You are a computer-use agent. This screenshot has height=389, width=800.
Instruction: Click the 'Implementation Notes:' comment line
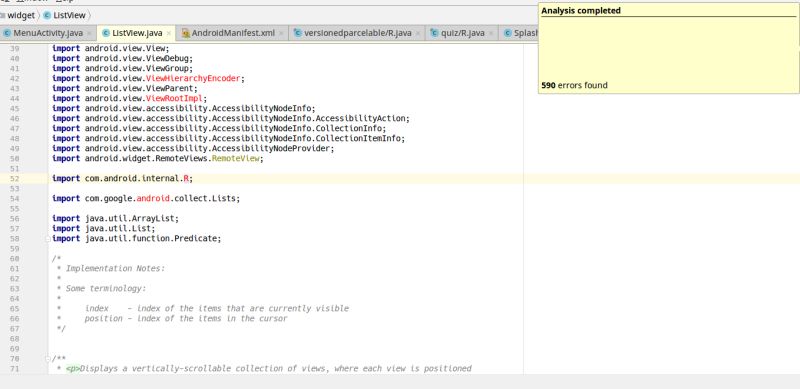click(x=115, y=269)
